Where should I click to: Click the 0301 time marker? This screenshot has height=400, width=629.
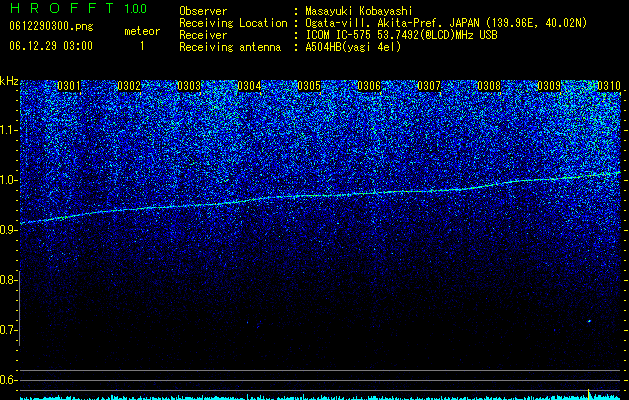(x=69, y=86)
